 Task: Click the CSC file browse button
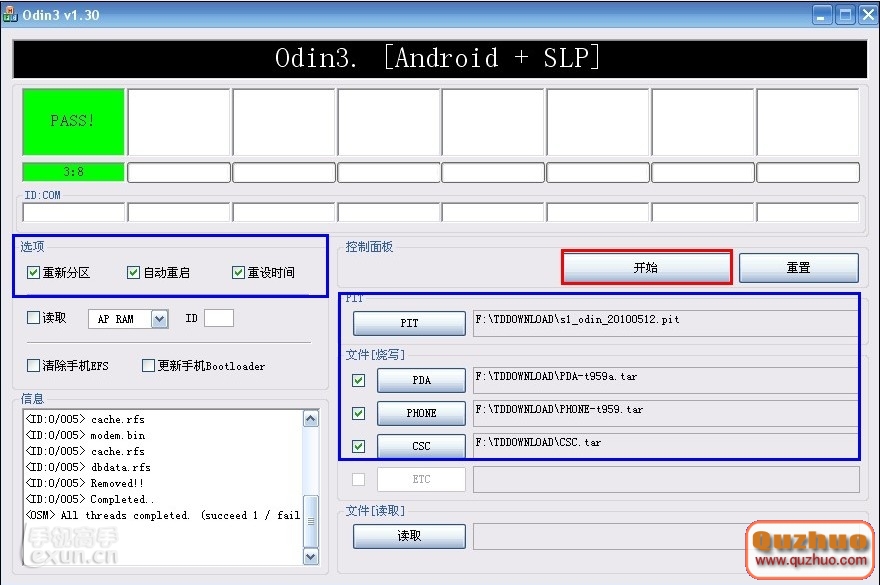point(421,446)
